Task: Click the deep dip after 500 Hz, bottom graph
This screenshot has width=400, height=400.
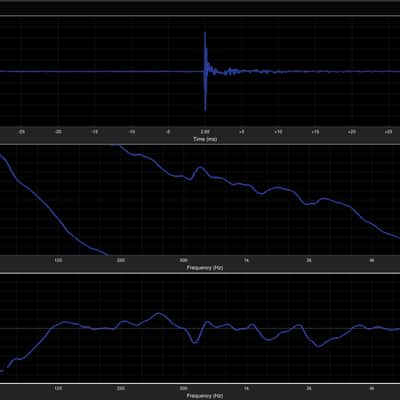Action: click(195, 341)
